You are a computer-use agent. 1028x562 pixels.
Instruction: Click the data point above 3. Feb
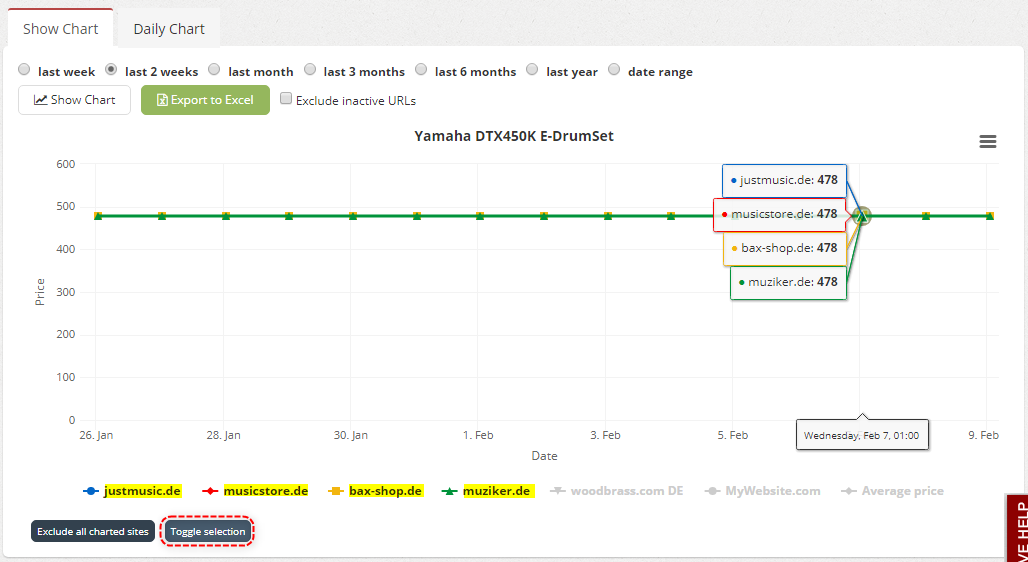(608, 216)
